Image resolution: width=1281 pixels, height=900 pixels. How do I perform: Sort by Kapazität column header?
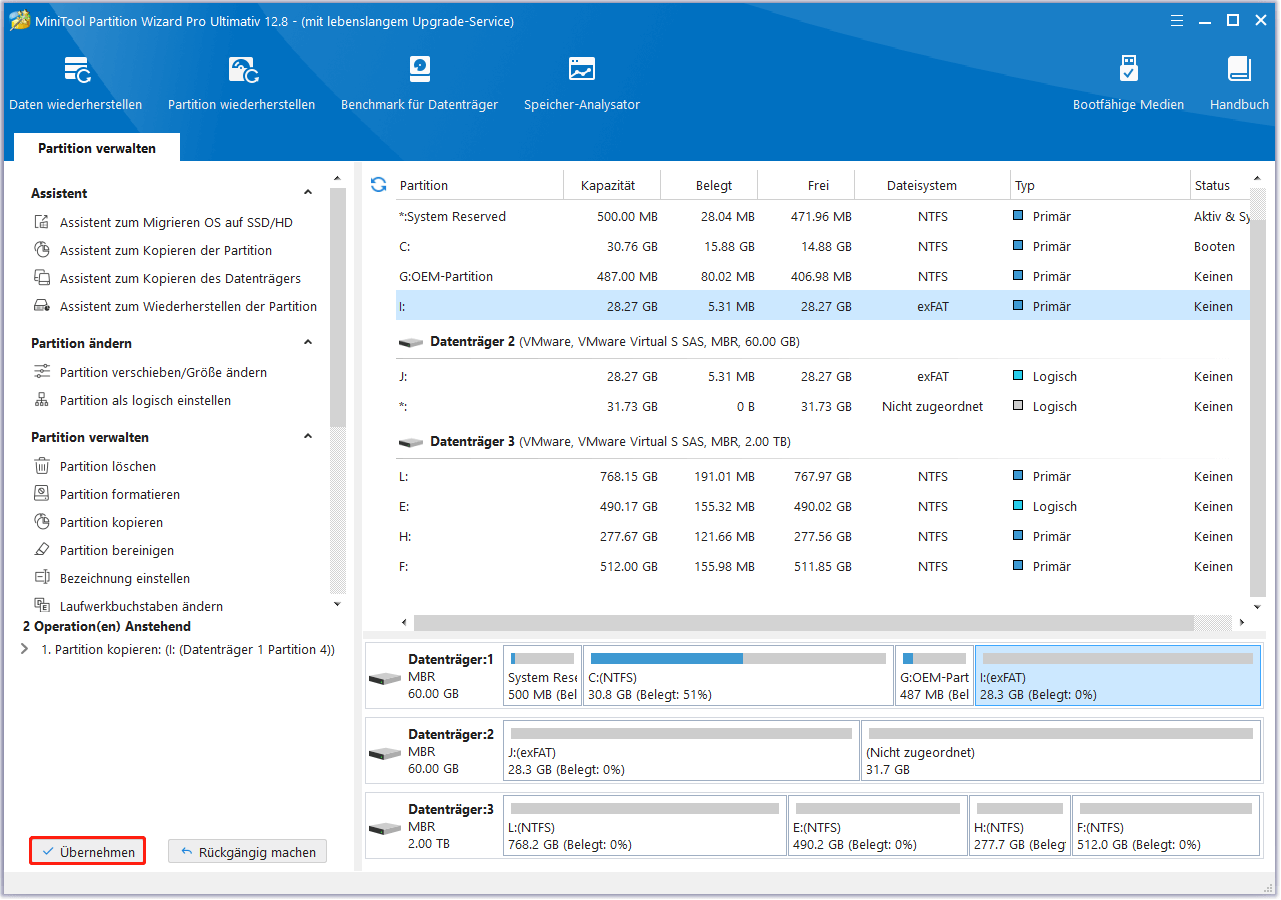pyautogui.click(x=608, y=186)
